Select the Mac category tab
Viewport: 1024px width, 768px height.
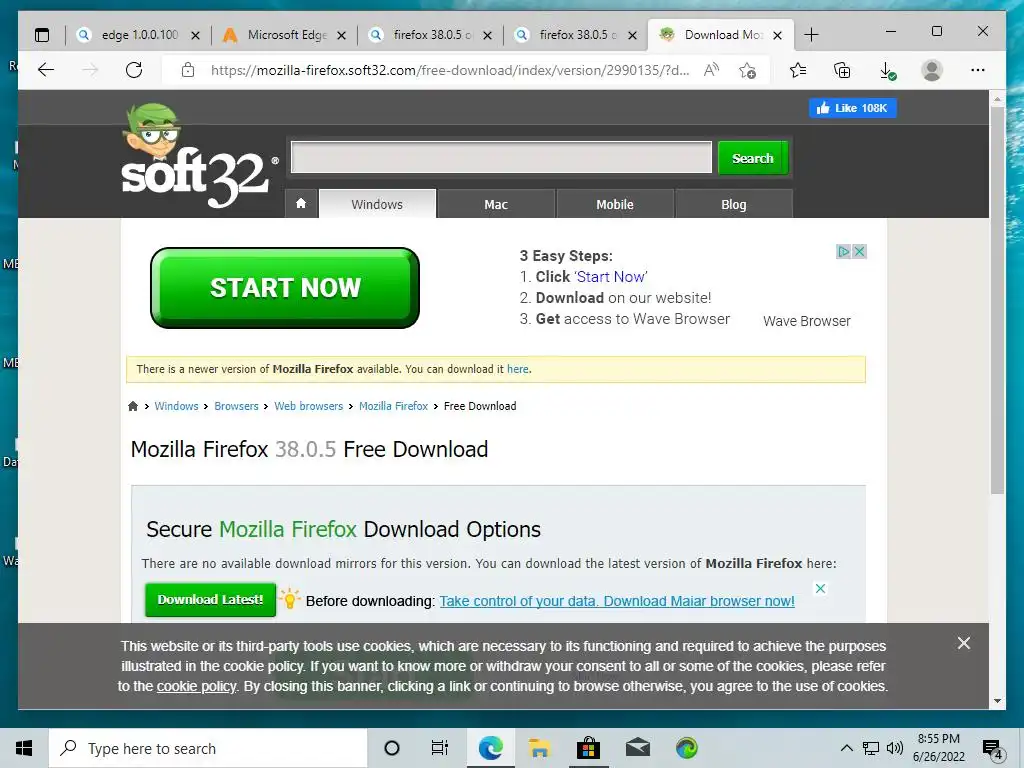(496, 204)
